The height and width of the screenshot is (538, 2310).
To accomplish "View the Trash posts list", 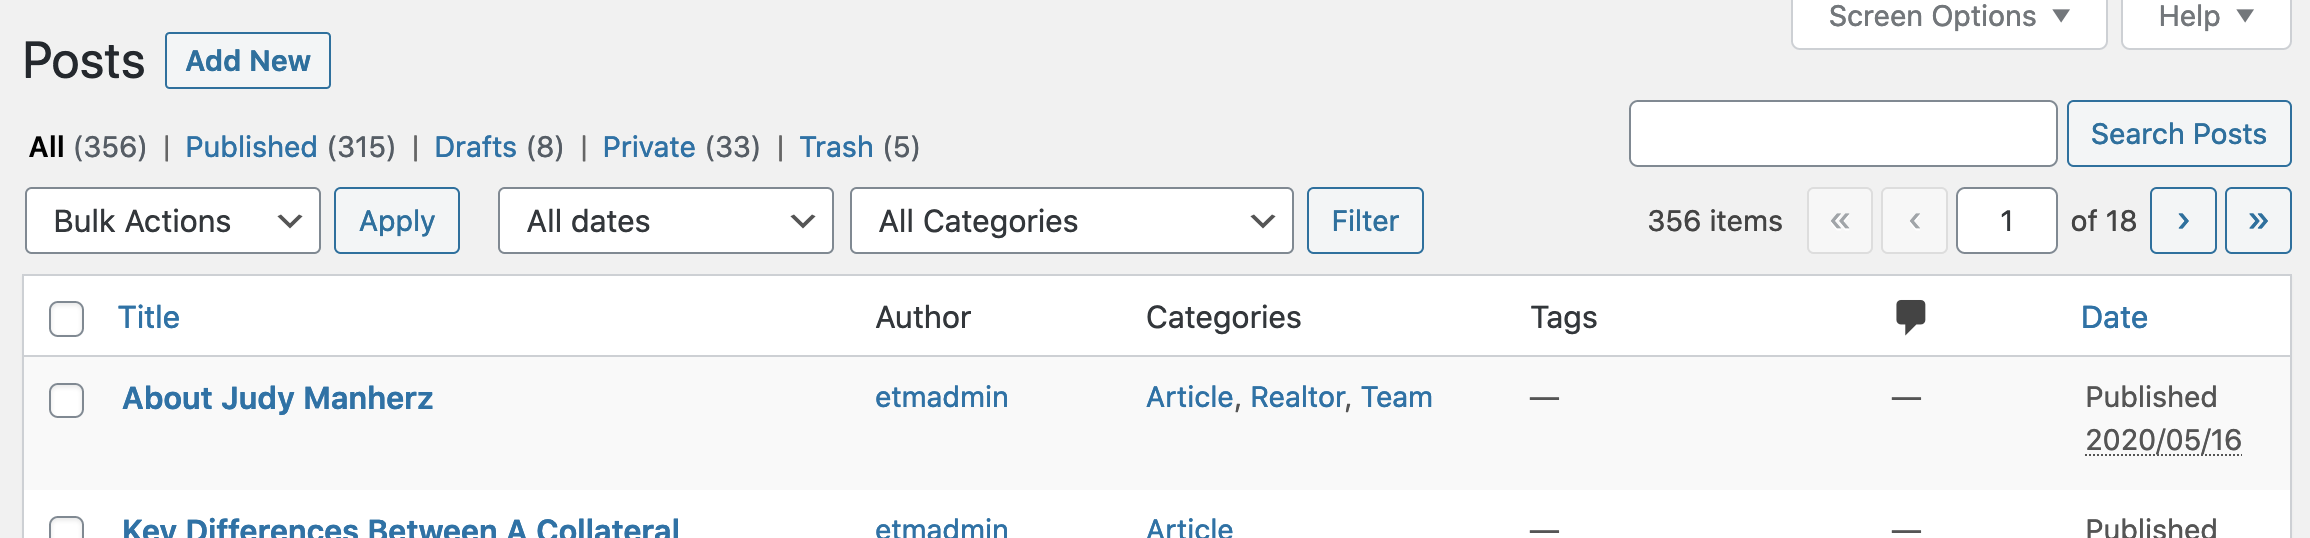I will pyautogui.click(x=836, y=147).
